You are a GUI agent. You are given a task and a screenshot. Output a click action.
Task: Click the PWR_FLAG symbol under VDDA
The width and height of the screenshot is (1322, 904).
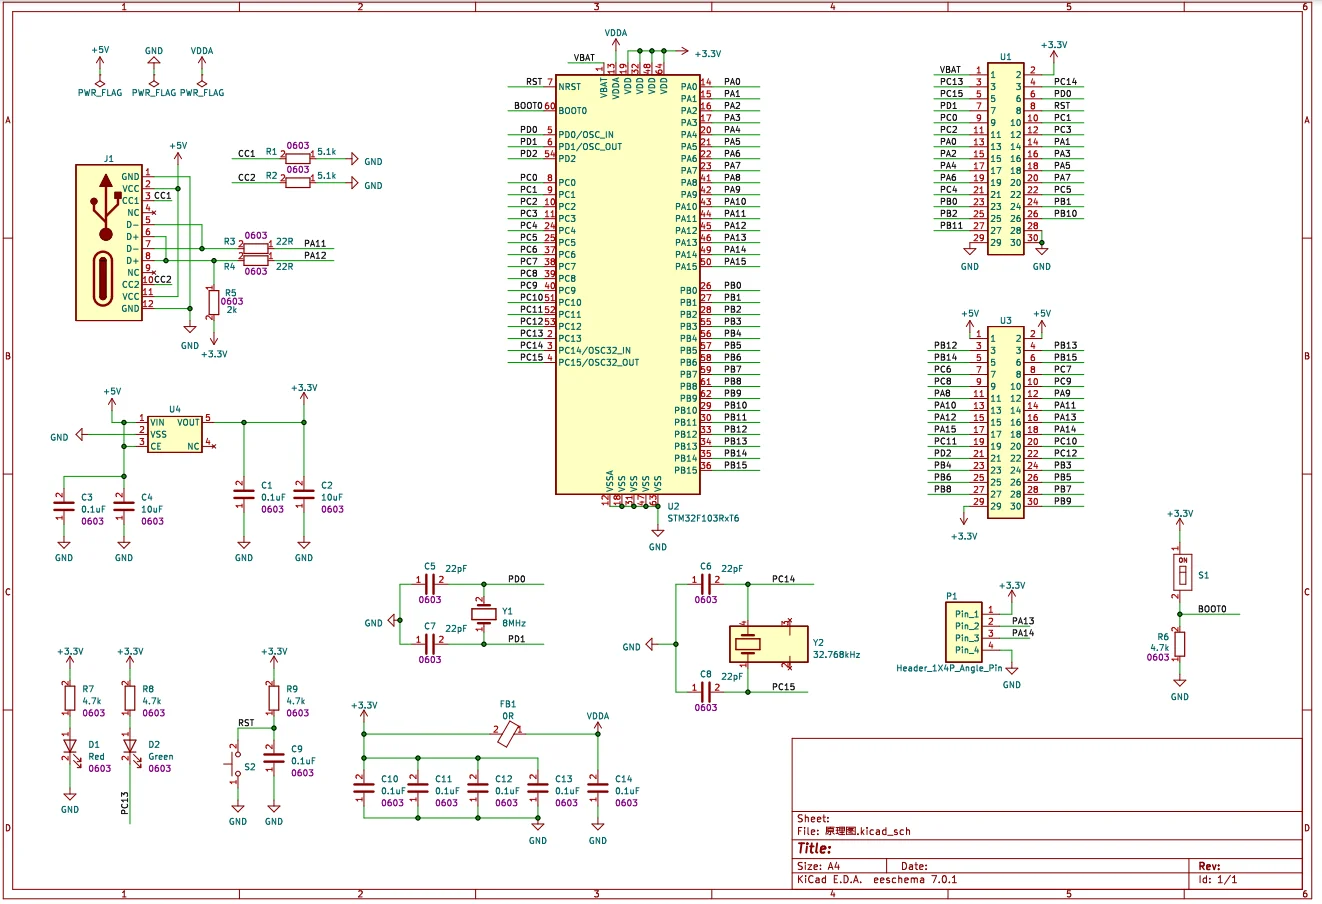202,82
